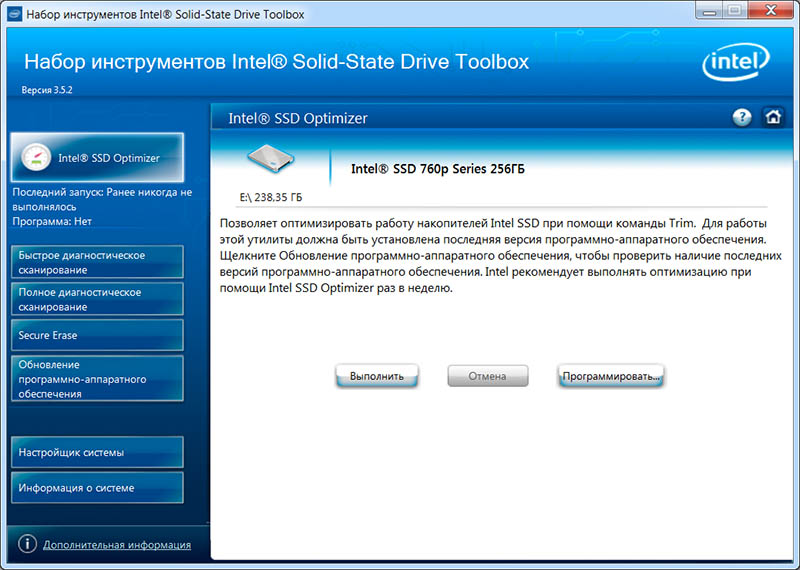
Task: Open Информация о системе
Action: click(97, 488)
